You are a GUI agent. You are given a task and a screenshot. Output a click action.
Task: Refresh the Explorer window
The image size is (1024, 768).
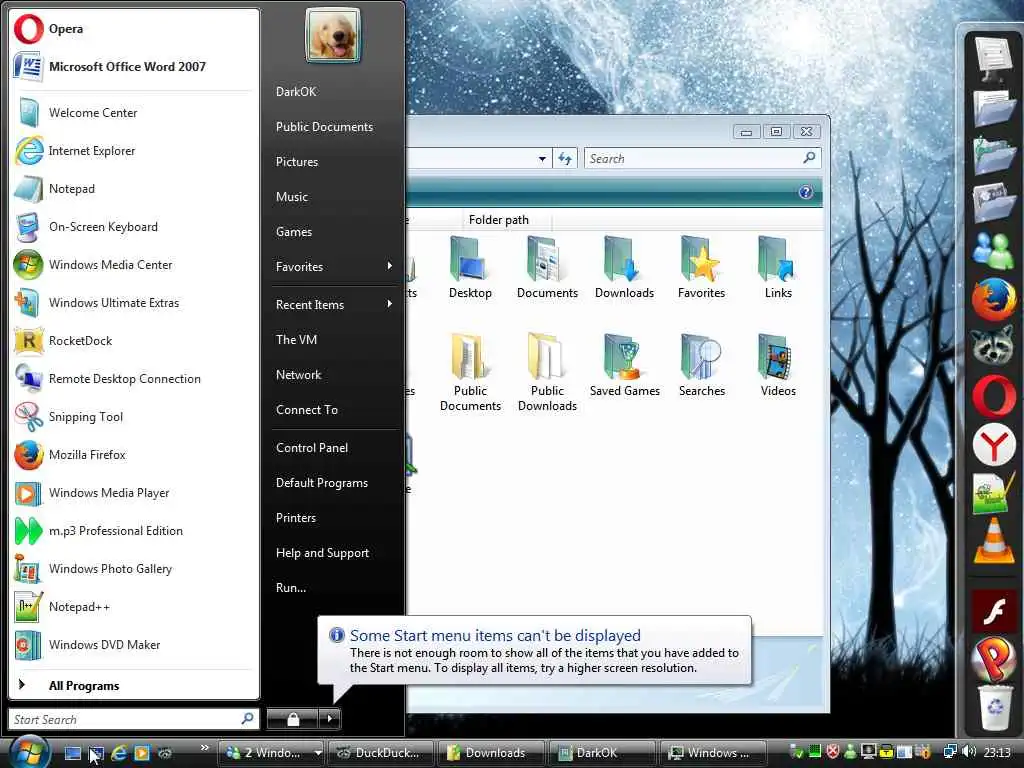pyautogui.click(x=565, y=159)
